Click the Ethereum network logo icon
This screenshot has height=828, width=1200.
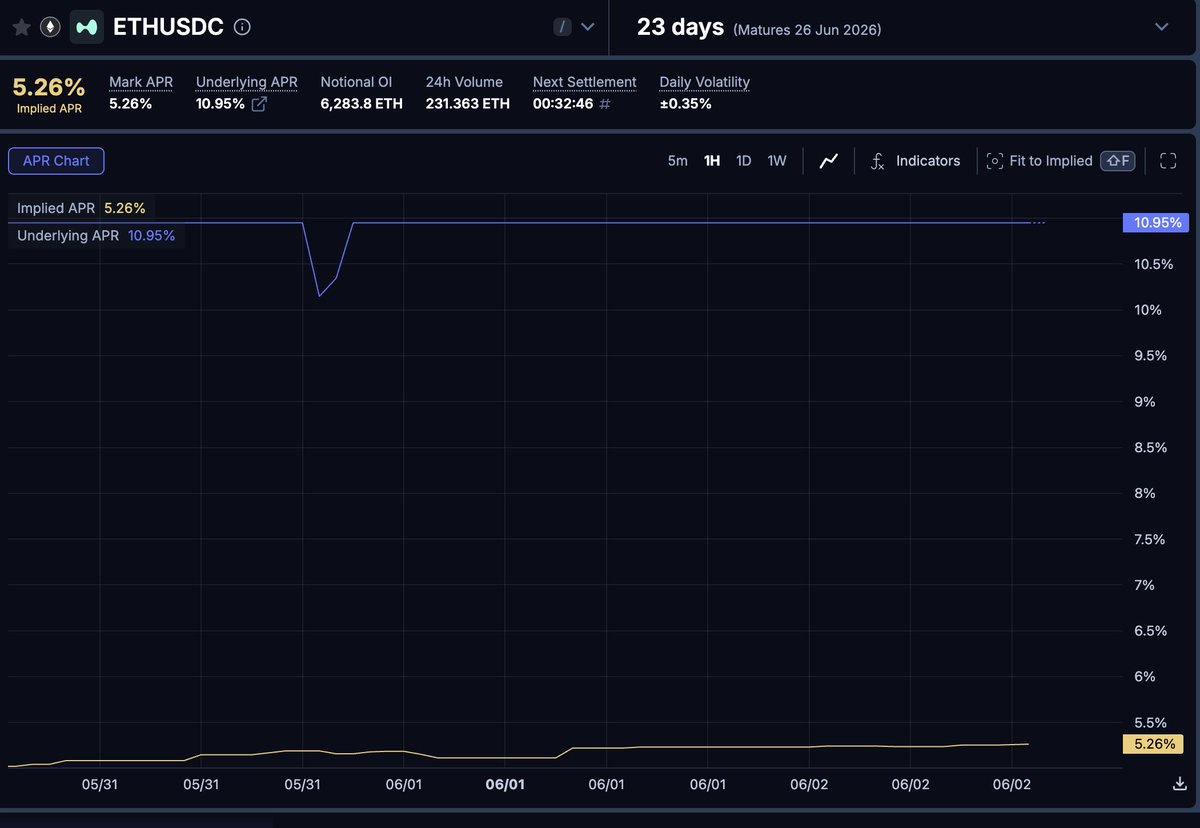tap(49, 27)
